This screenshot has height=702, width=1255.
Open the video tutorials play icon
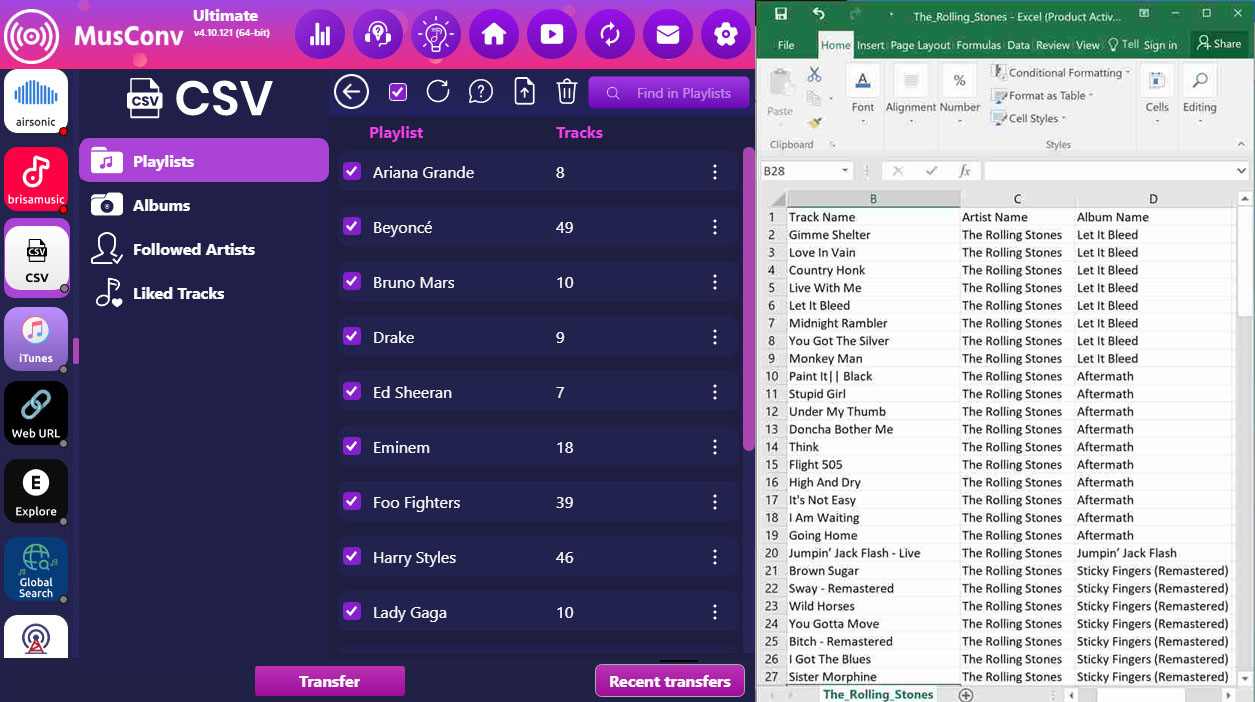click(x=552, y=35)
